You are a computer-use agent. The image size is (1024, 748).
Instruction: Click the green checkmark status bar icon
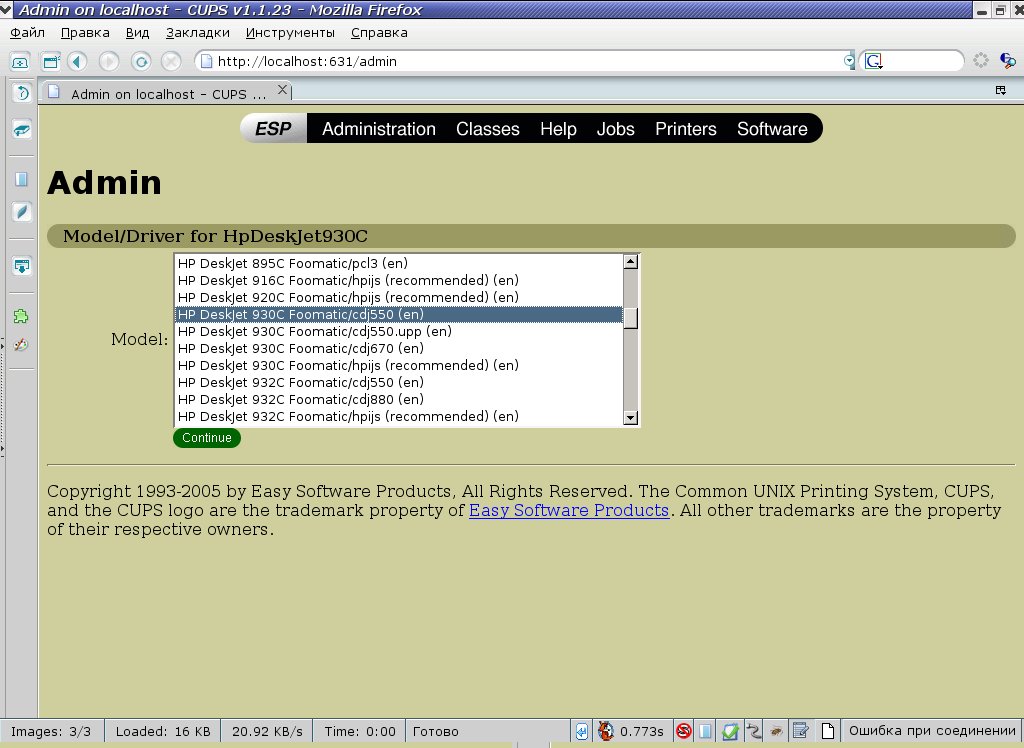(730, 731)
